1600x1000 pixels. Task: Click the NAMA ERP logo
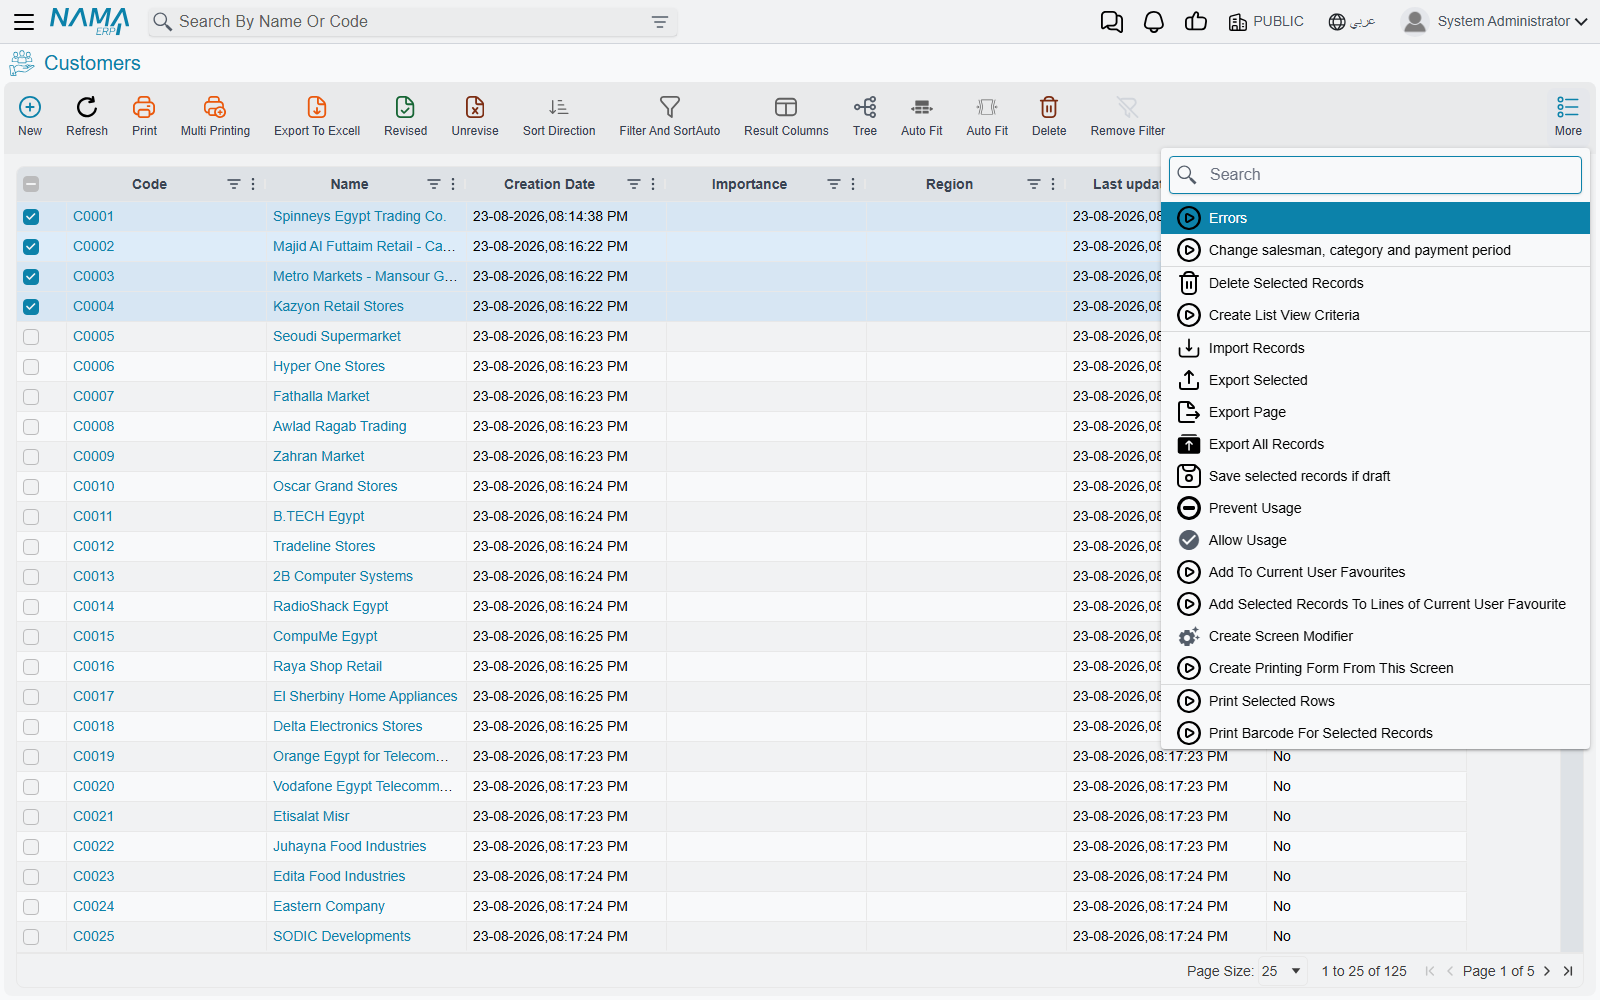pyautogui.click(x=90, y=21)
